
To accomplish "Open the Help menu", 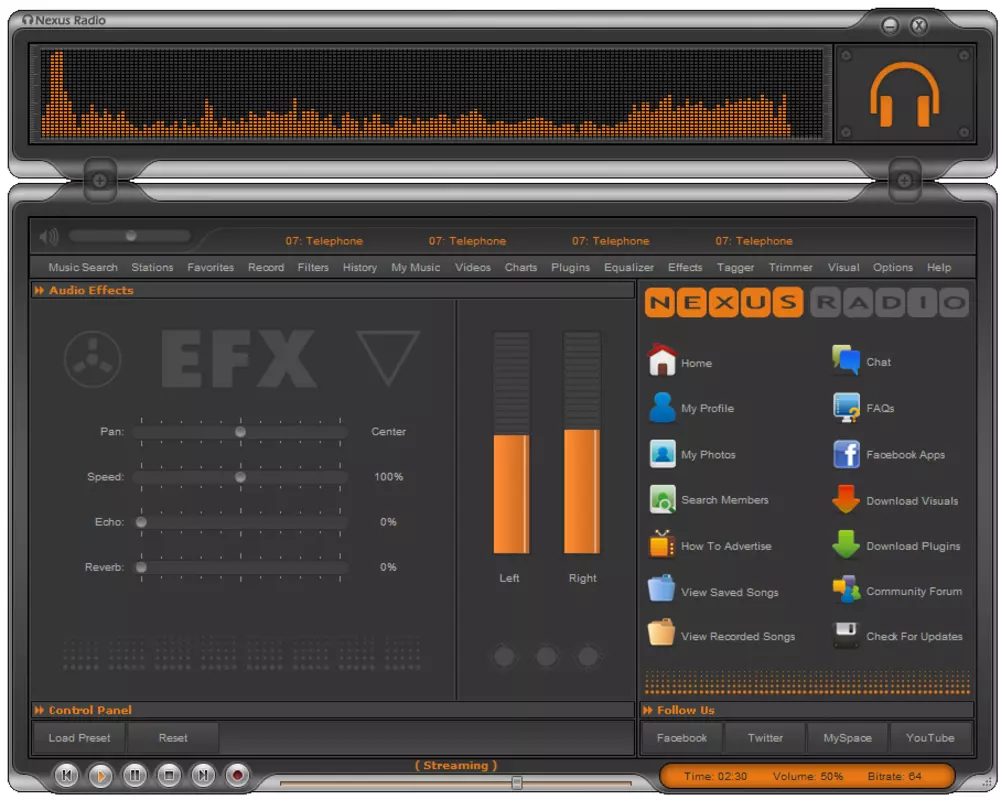I will click(x=938, y=268).
